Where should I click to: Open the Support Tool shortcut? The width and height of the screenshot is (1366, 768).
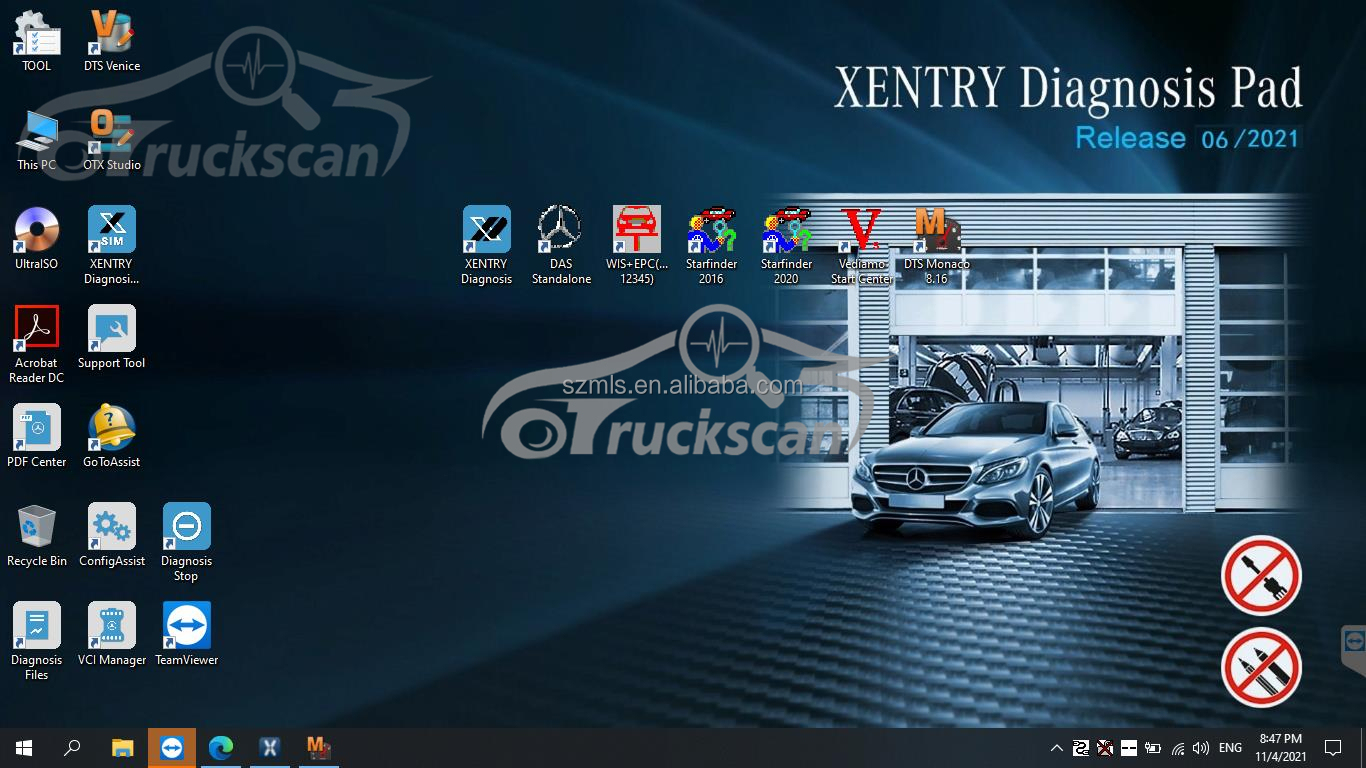[111, 330]
